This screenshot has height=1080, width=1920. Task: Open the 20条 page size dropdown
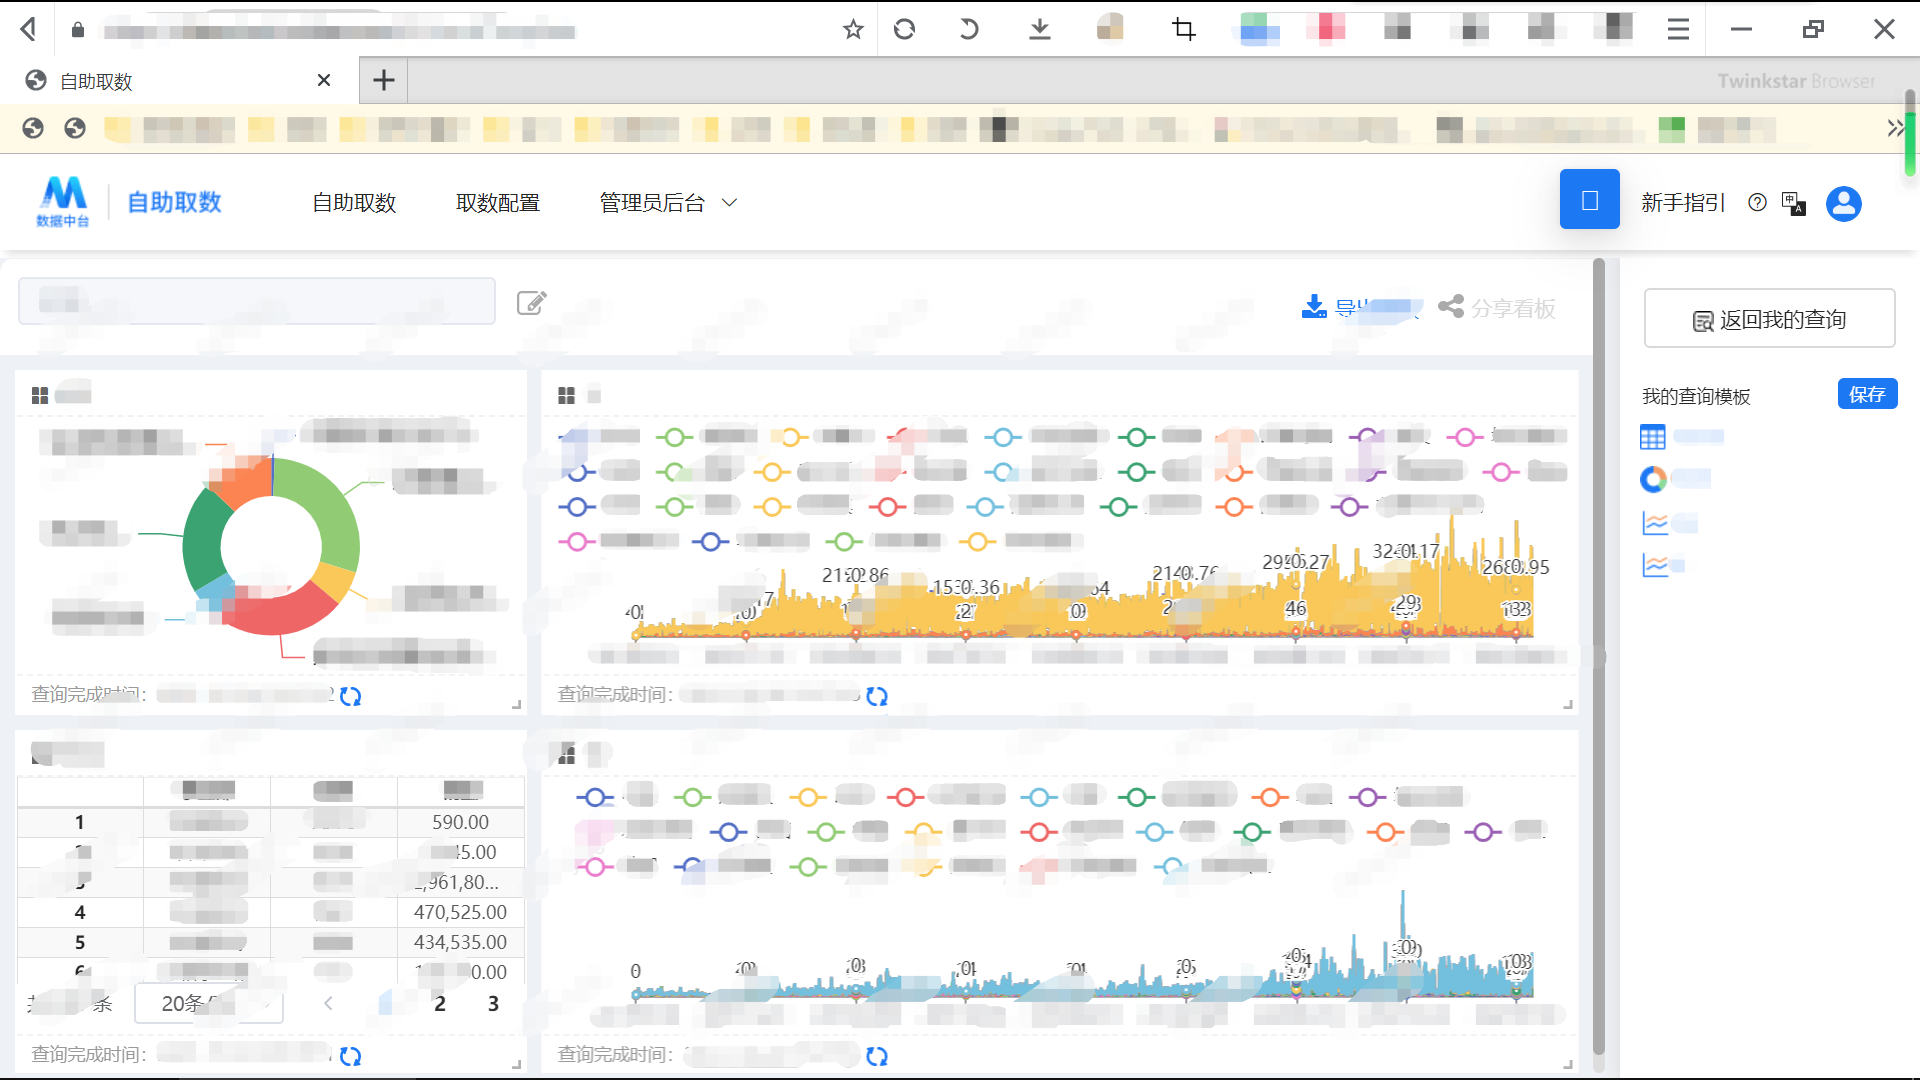click(x=209, y=1003)
